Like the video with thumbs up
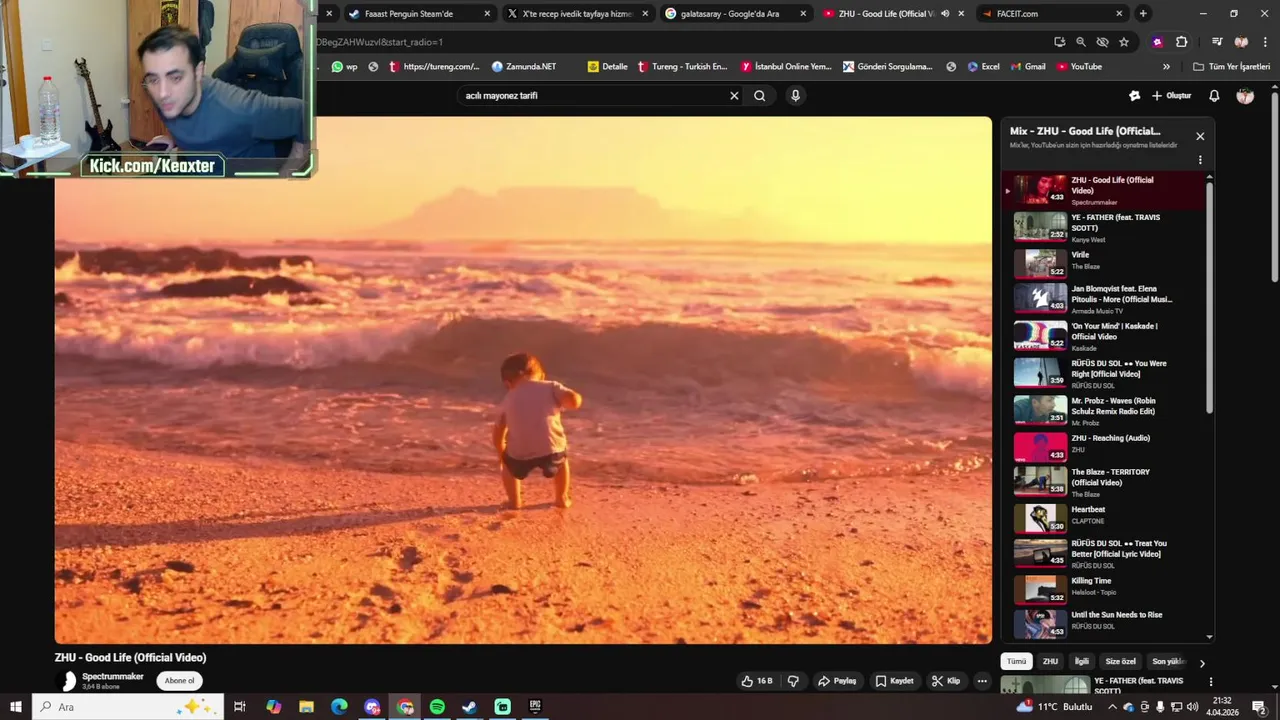This screenshot has height=720, width=1280. point(756,681)
